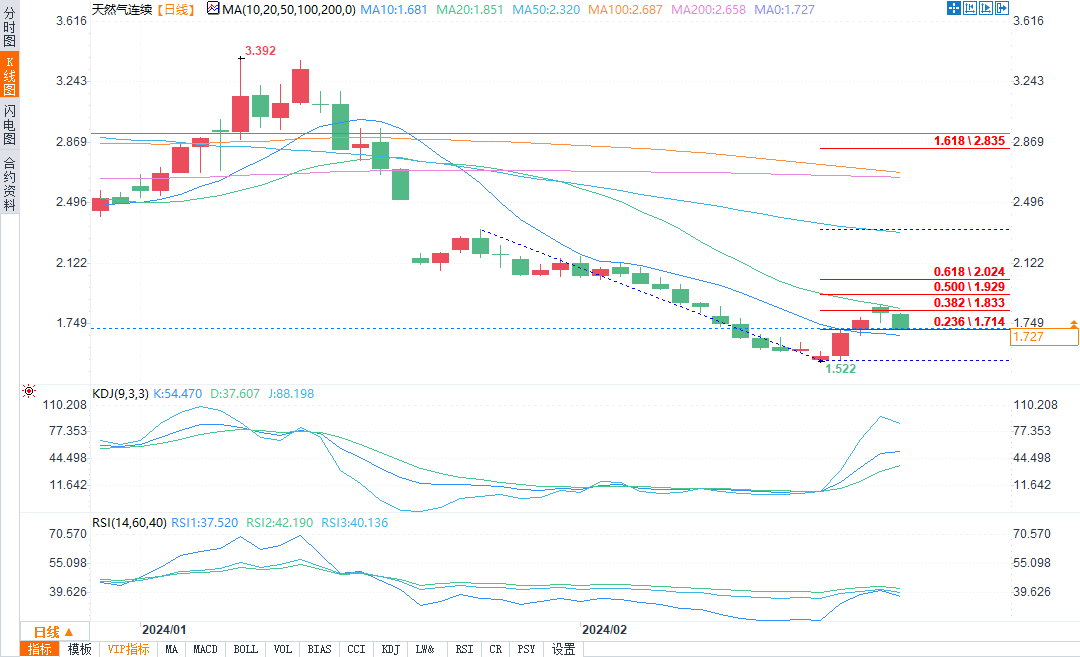Click the orange price alert arrows on axis
The width and height of the screenshot is (1080, 657).
(x=1073, y=324)
